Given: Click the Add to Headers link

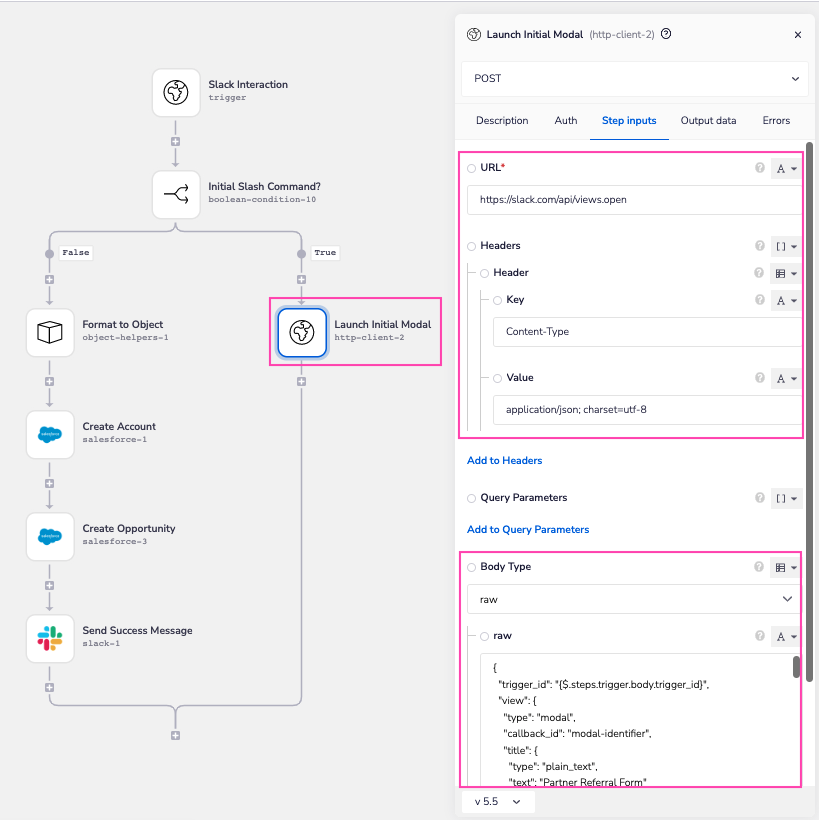Looking at the screenshot, I should pos(504,460).
